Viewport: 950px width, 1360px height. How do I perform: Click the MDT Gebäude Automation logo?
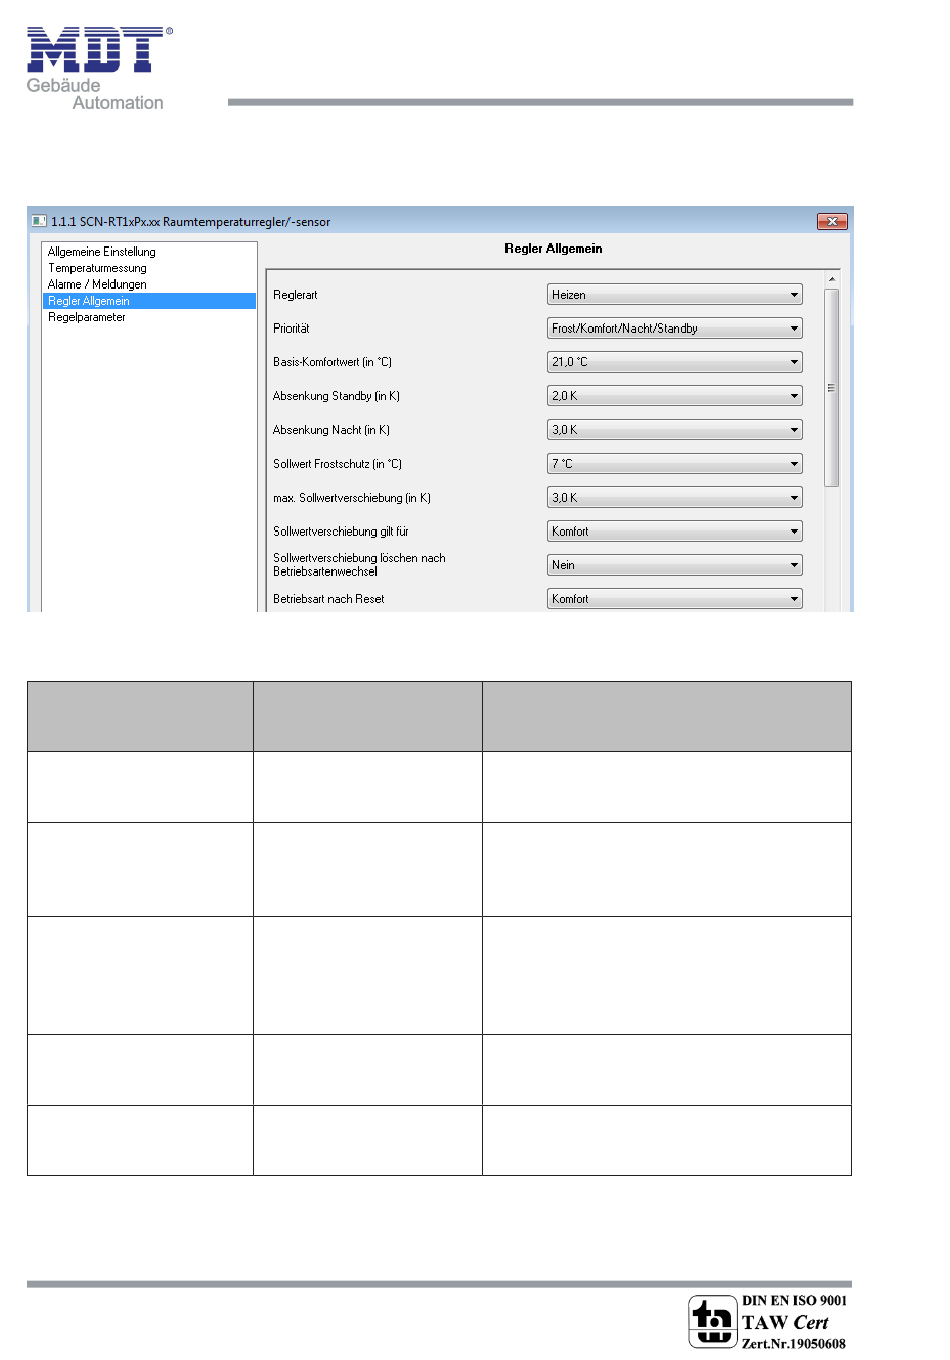point(98,68)
